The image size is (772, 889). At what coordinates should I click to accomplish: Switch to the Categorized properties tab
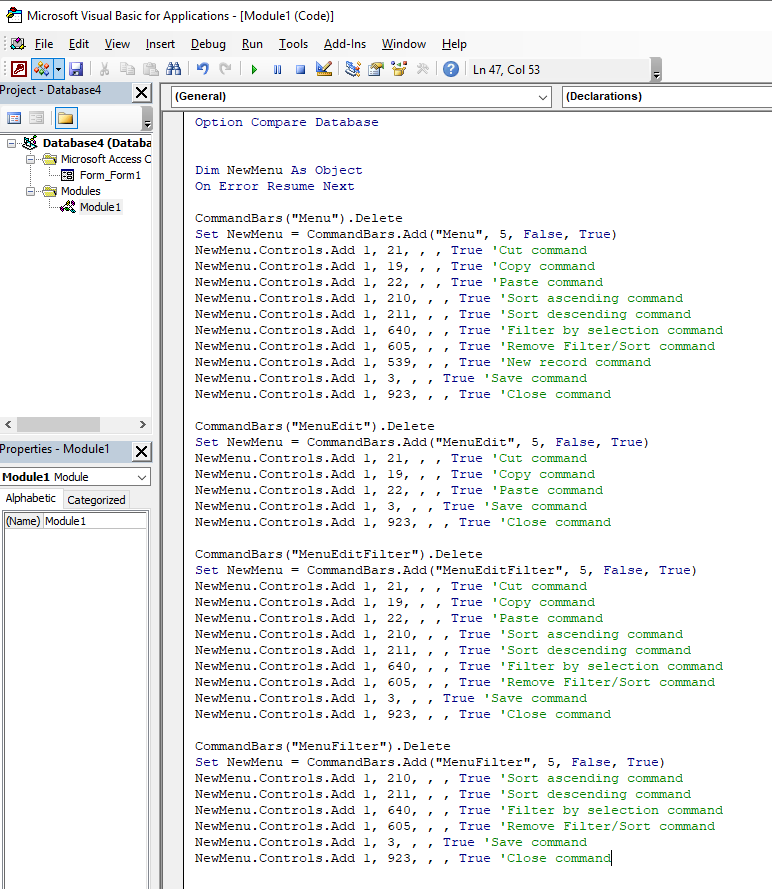pos(96,500)
